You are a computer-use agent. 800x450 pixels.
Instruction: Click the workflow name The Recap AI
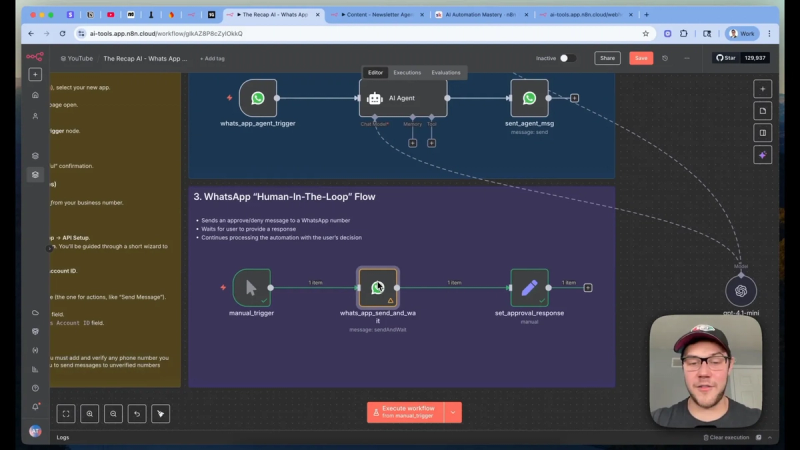pos(145,59)
